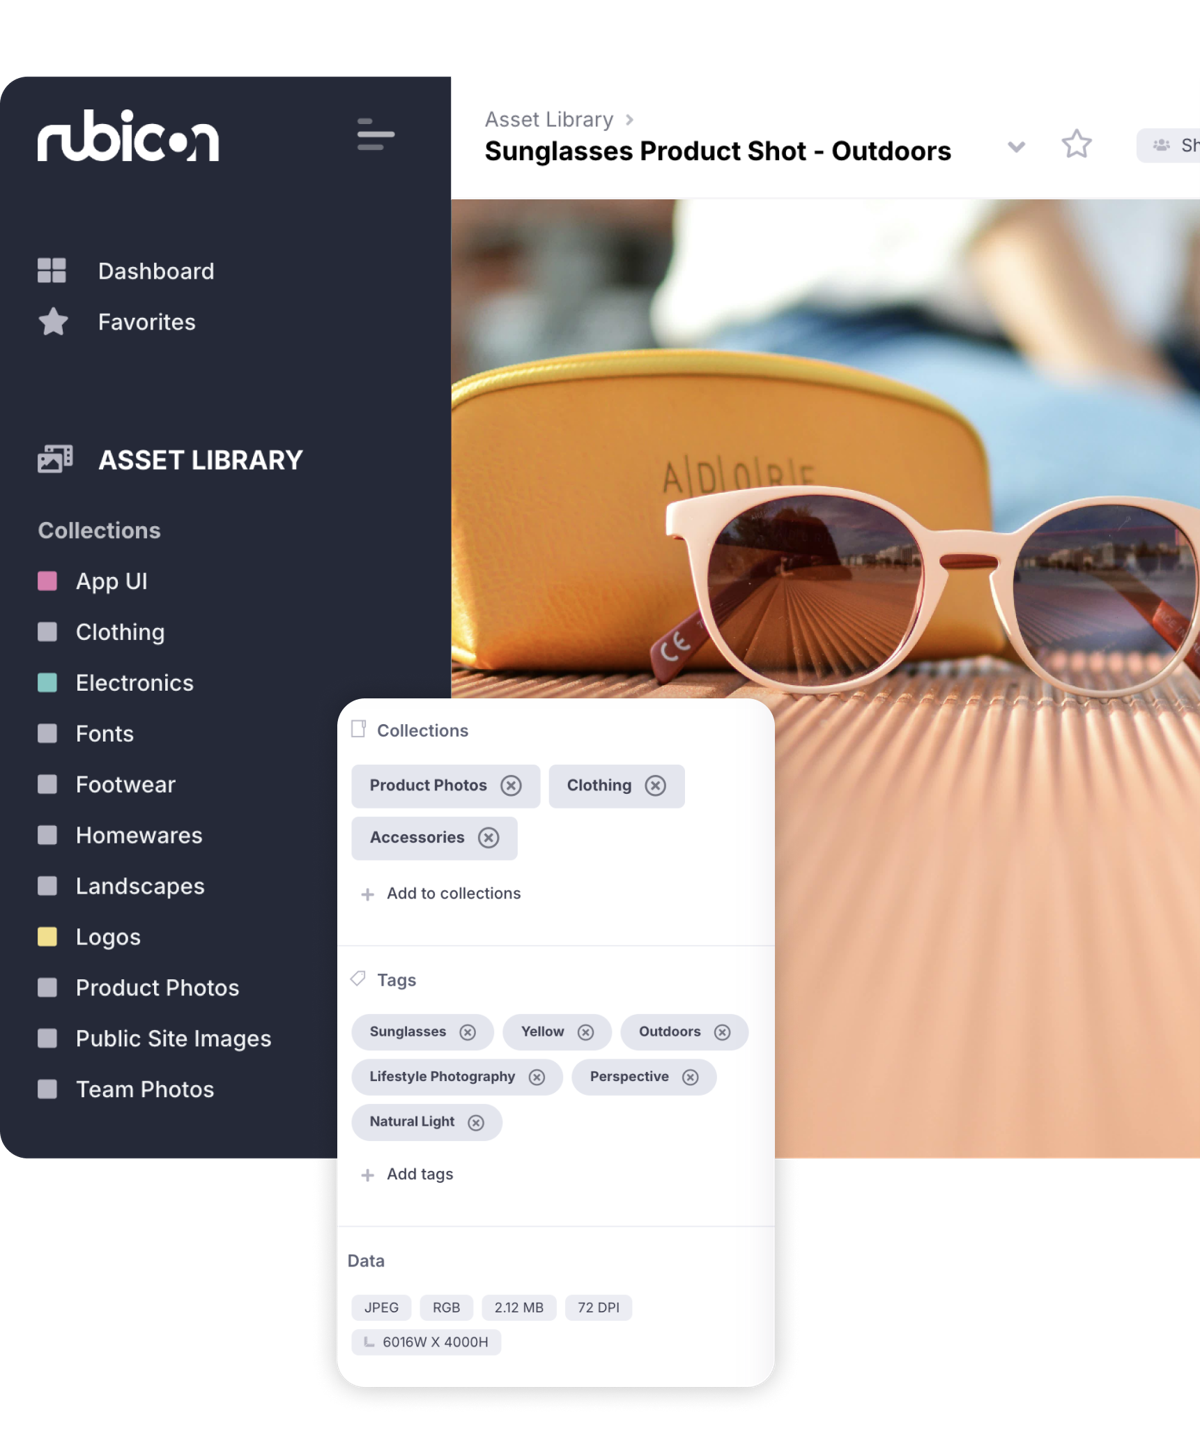Remove the Yellow tag from the asset
This screenshot has width=1200, height=1433.
point(588,1032)
